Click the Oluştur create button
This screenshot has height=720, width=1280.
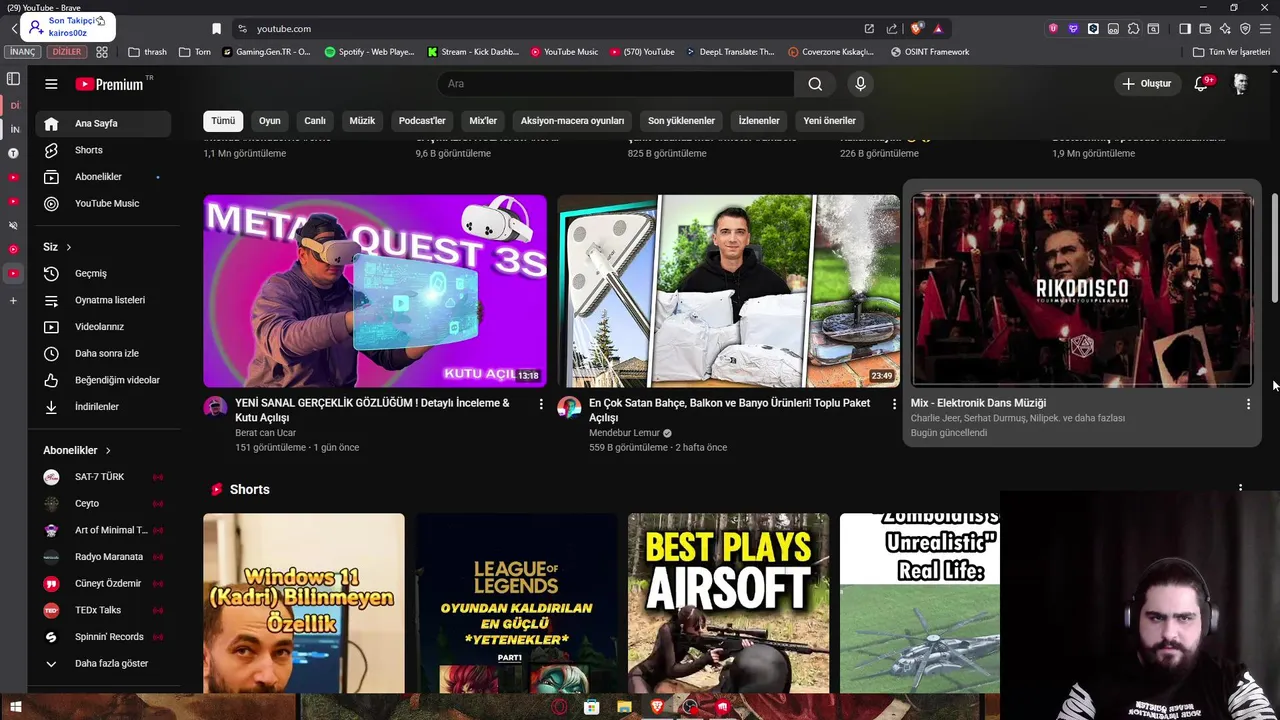(x=1146, y=84)
